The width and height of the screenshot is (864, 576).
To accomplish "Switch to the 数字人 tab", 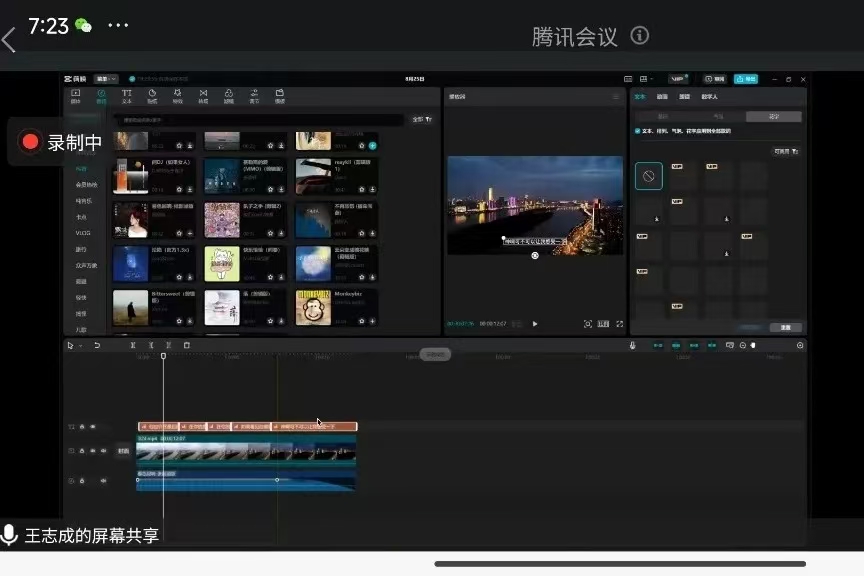I will pyautogui.click(x=709, y=97).
